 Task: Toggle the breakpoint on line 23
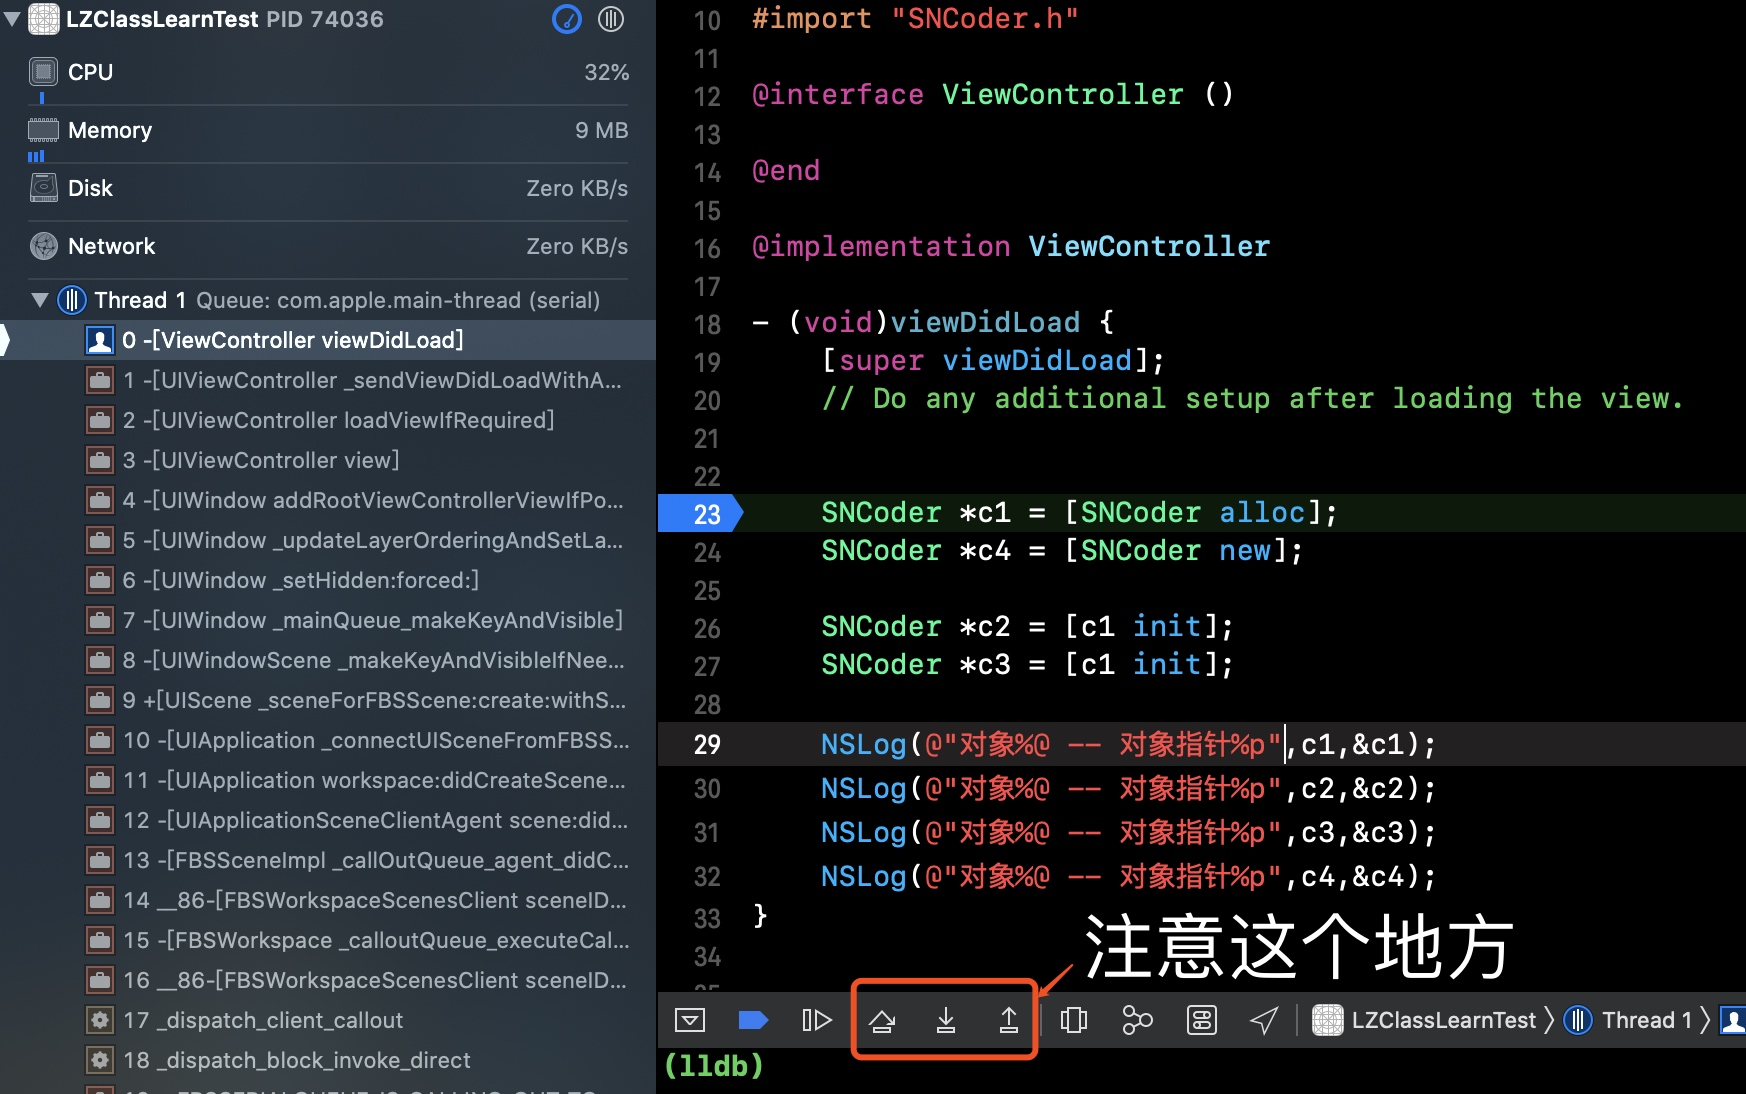[700, 513]
